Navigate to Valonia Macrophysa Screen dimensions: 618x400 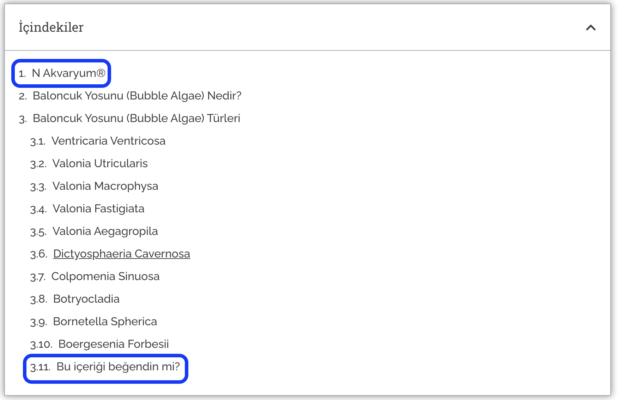pos(105,186)
